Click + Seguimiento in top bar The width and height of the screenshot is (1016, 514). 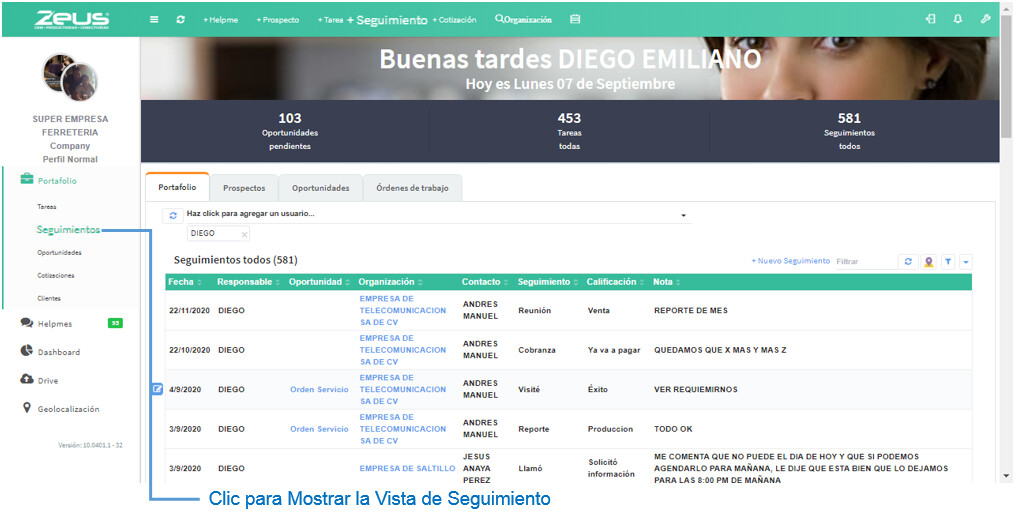387,20
